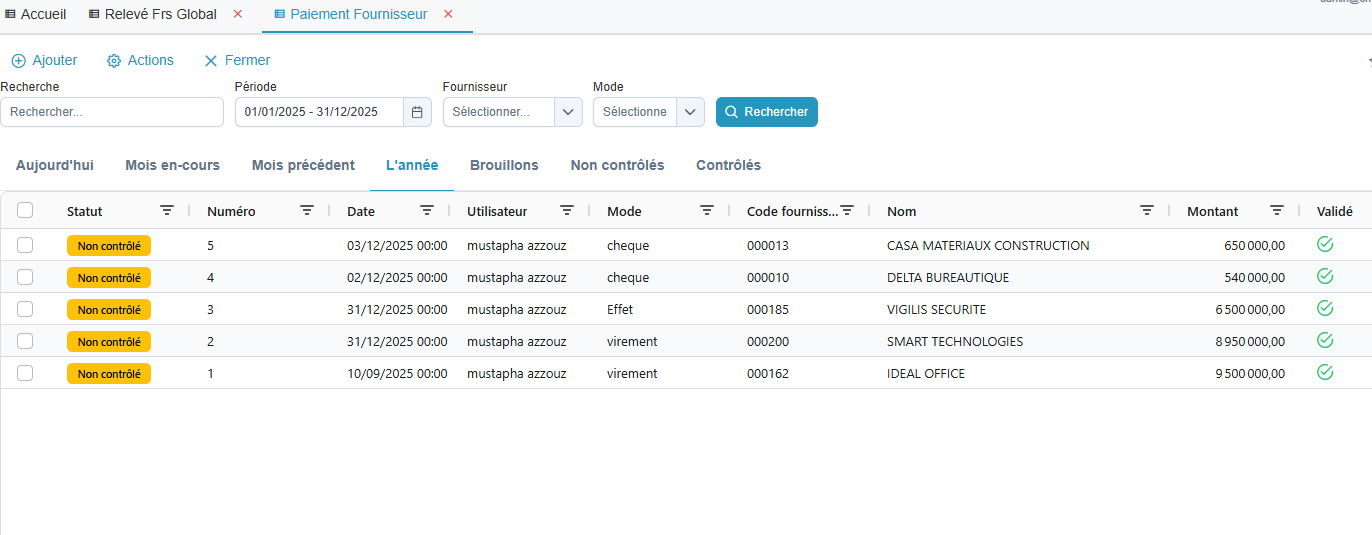The image size is (1372, 535).
Task: Focus the Recherche text input field
Action: [x=112, y=112]
